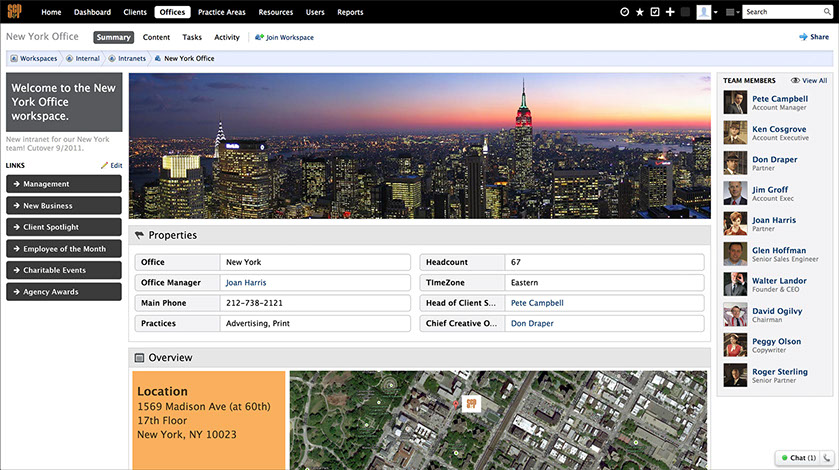Click the SCDP logo icon
The image size is (839, 470).
point(14,12)
